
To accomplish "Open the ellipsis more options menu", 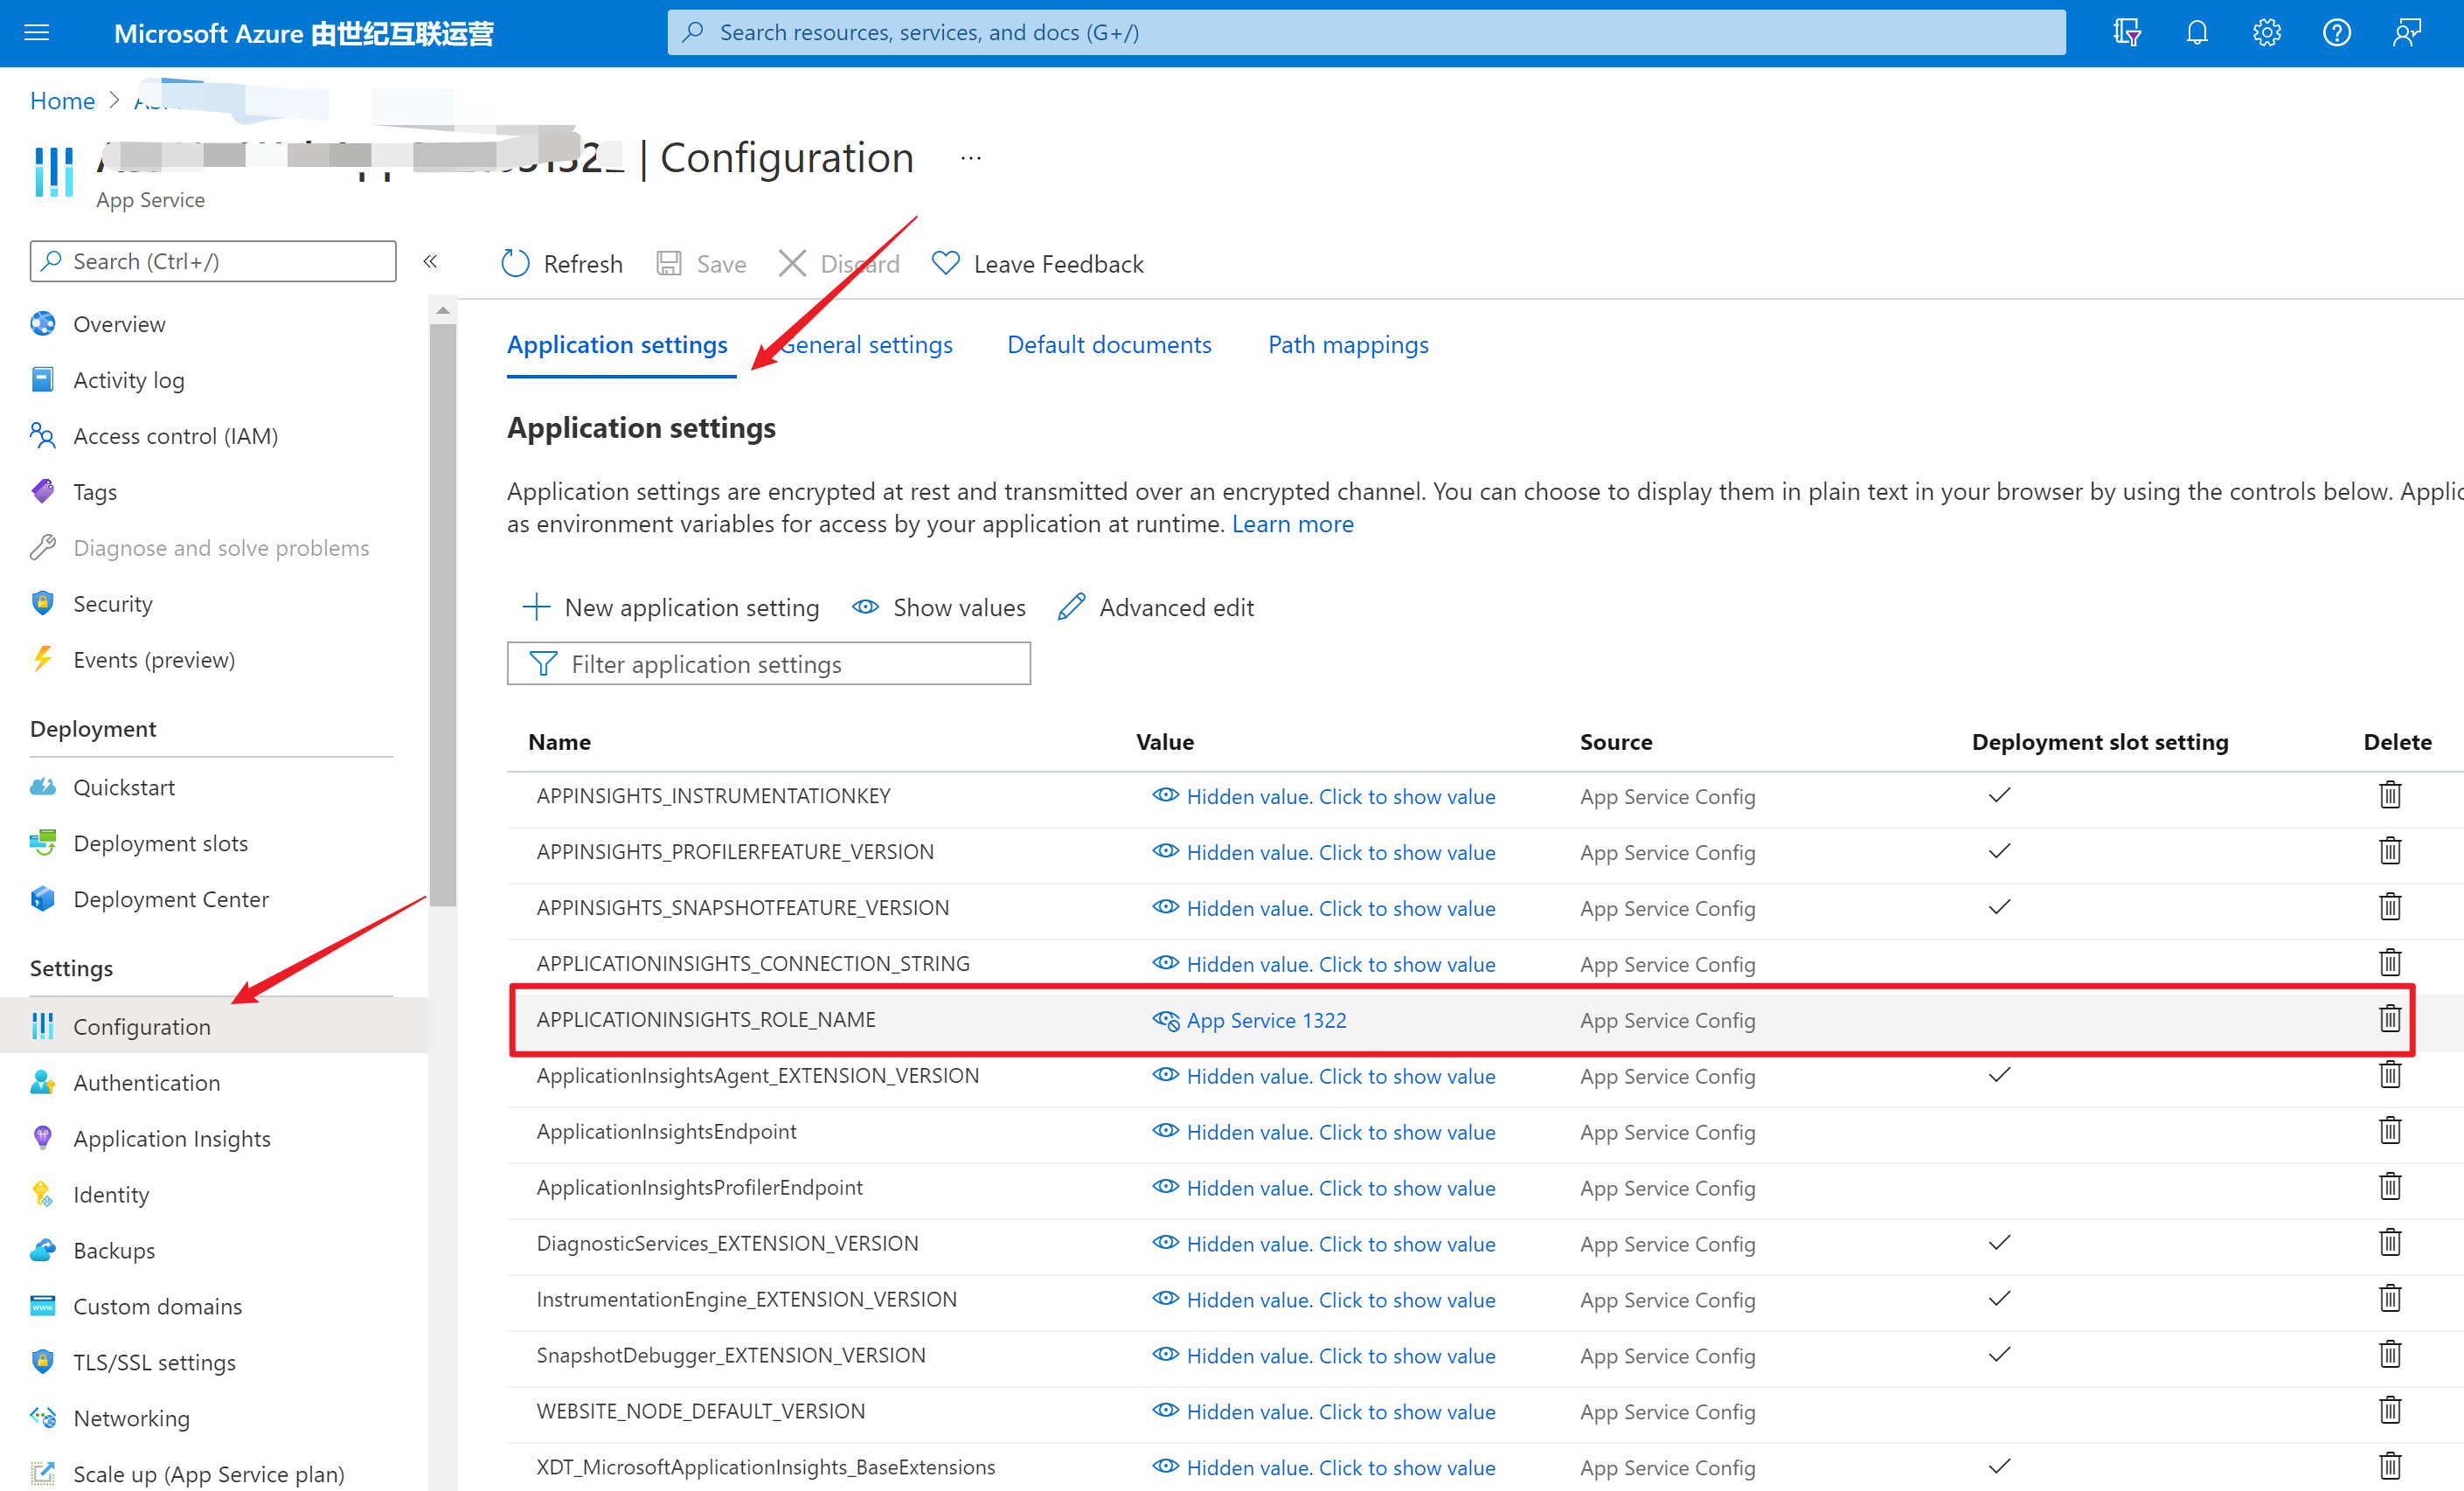I will [x=970, y=158].
